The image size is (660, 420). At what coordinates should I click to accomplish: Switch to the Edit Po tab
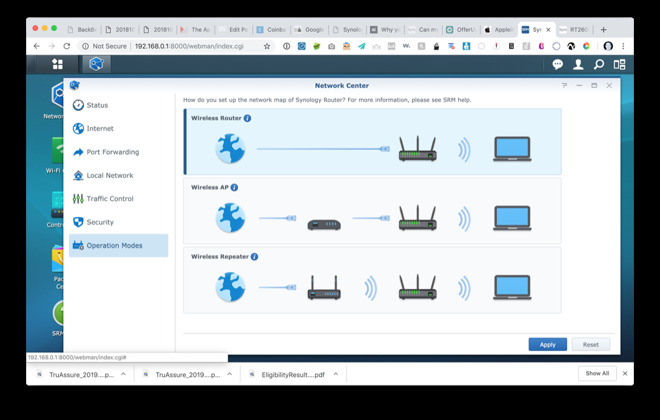click(234, 29)
